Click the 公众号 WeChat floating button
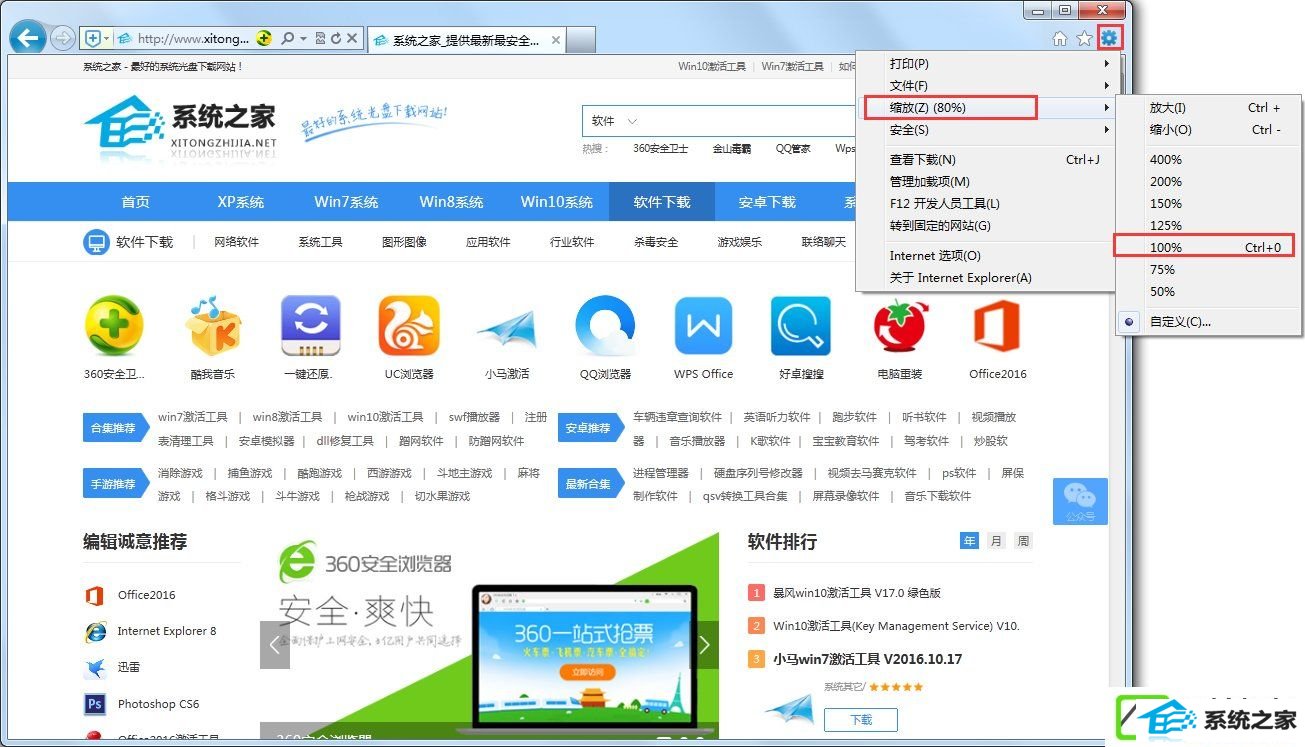Image resolution: width=1305 pixels, height=747 pixels. [1080, 501]
